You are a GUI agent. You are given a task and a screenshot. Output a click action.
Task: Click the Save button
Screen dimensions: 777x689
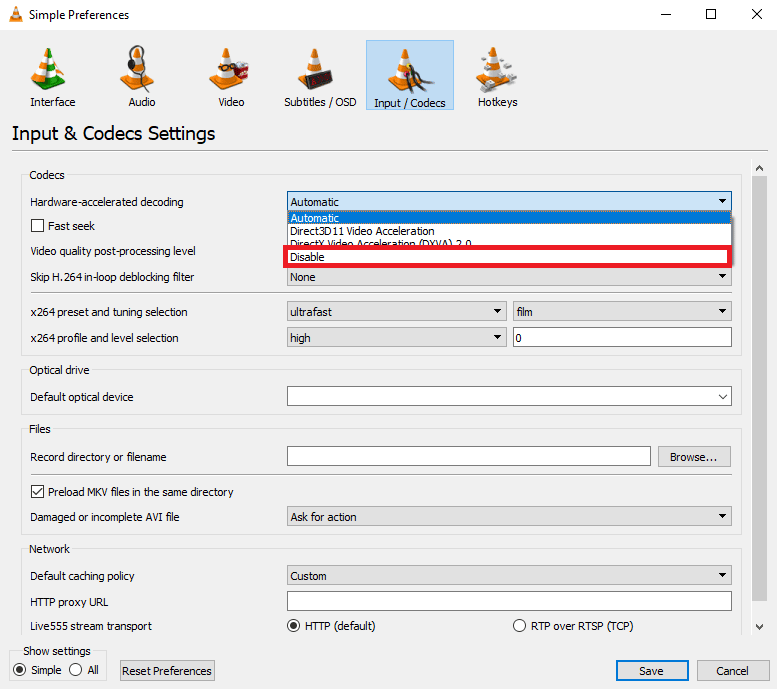[652, 671]
